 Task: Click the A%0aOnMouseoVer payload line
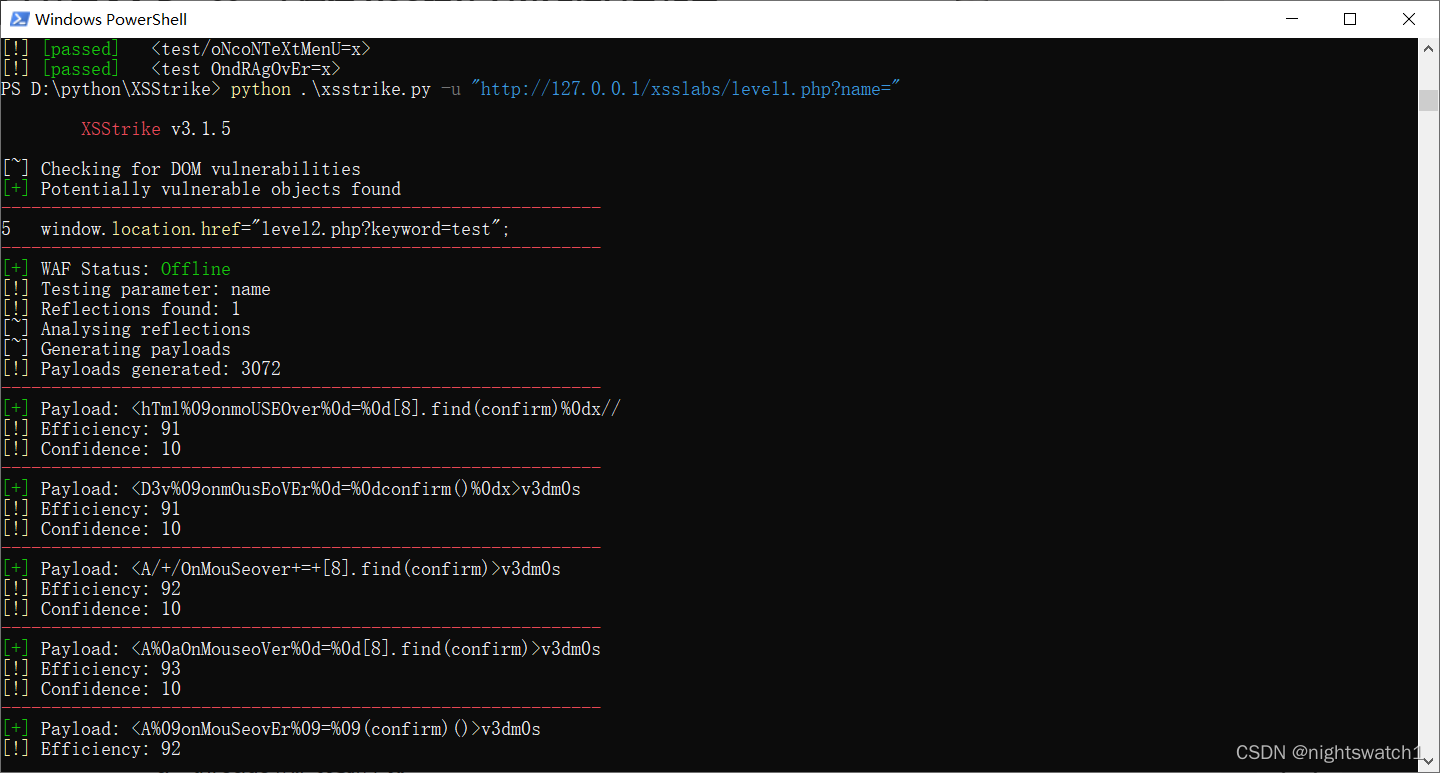tap(301, 649)
